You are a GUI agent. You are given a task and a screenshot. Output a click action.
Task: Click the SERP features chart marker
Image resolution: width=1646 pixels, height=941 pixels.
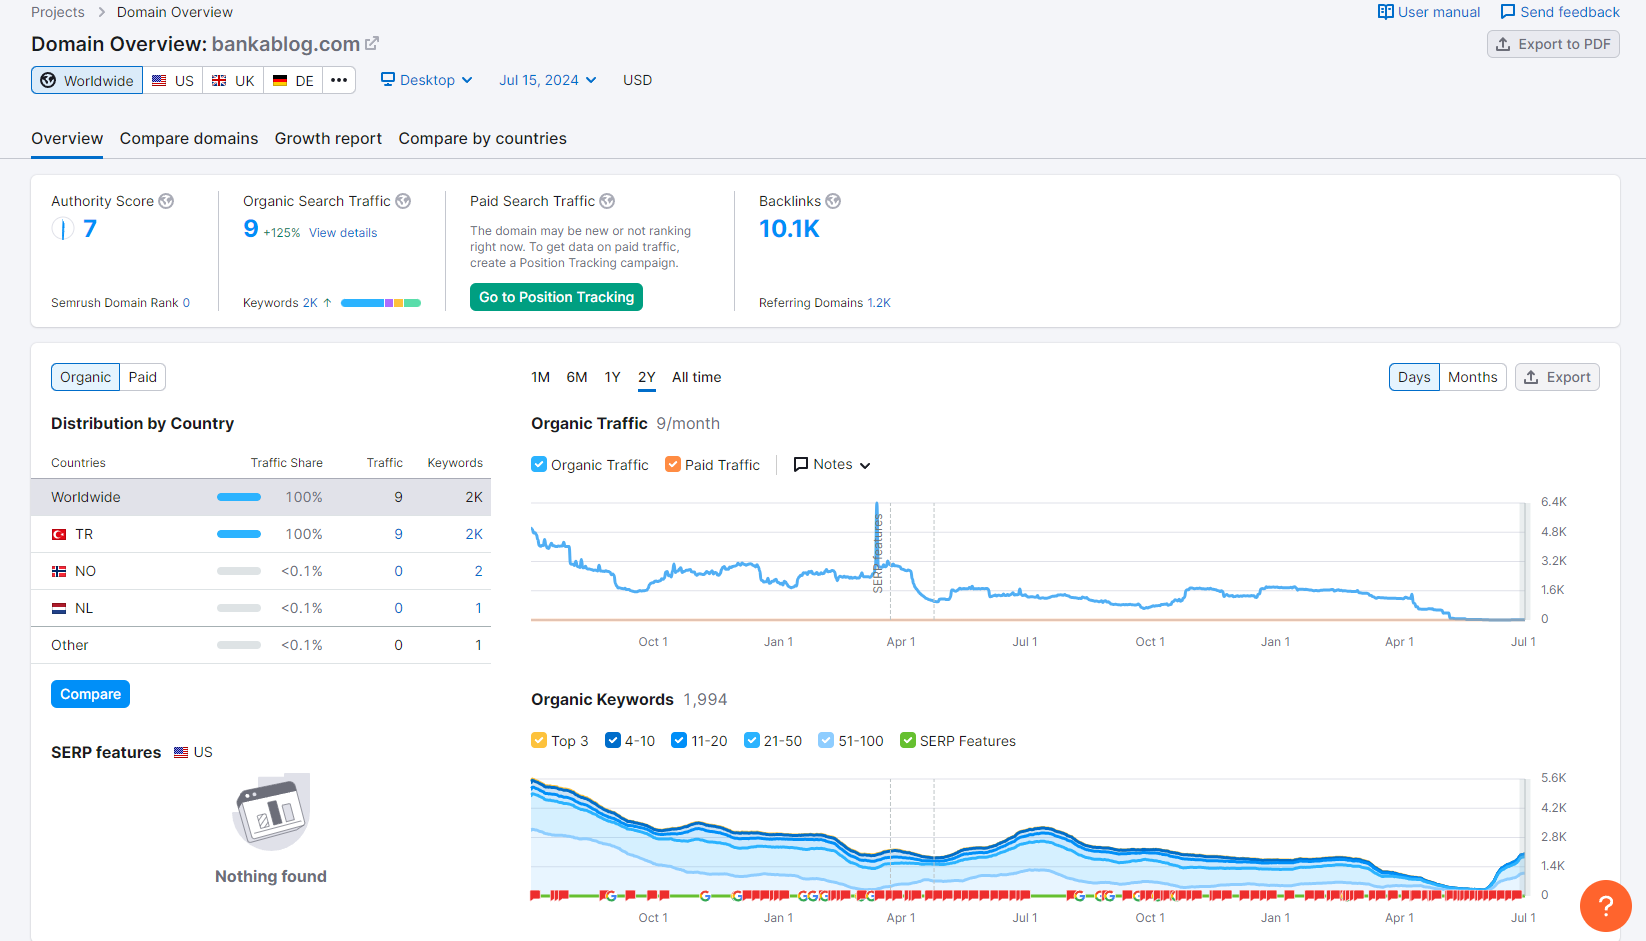[878, 553]
